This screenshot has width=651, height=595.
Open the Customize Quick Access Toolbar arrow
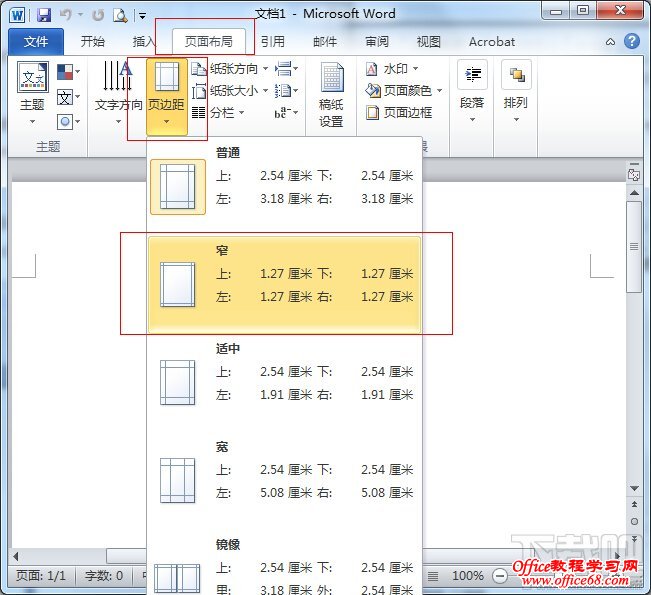[x=142, y=16]
